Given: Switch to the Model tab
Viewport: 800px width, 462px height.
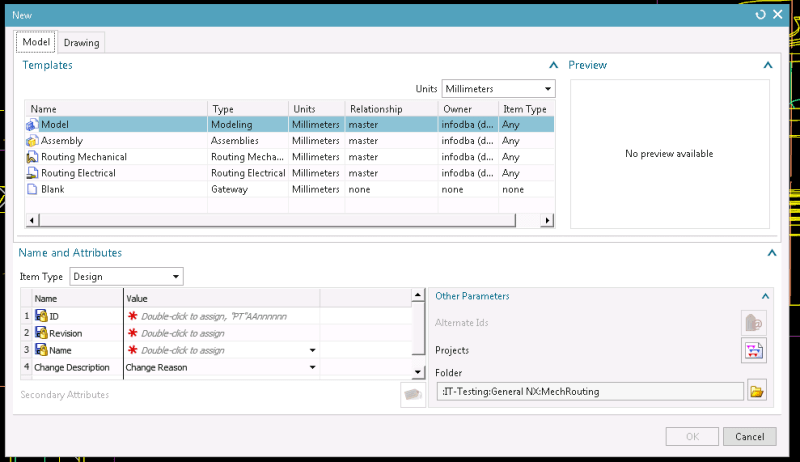Looking at the screenshot, I should pyautogui.click(x=36, y=42).
